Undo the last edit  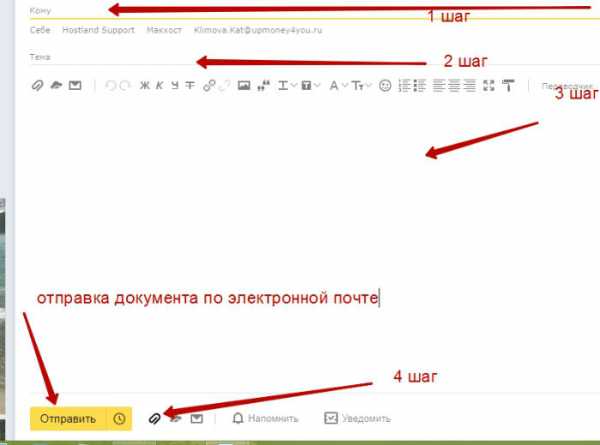coord(110,85)
